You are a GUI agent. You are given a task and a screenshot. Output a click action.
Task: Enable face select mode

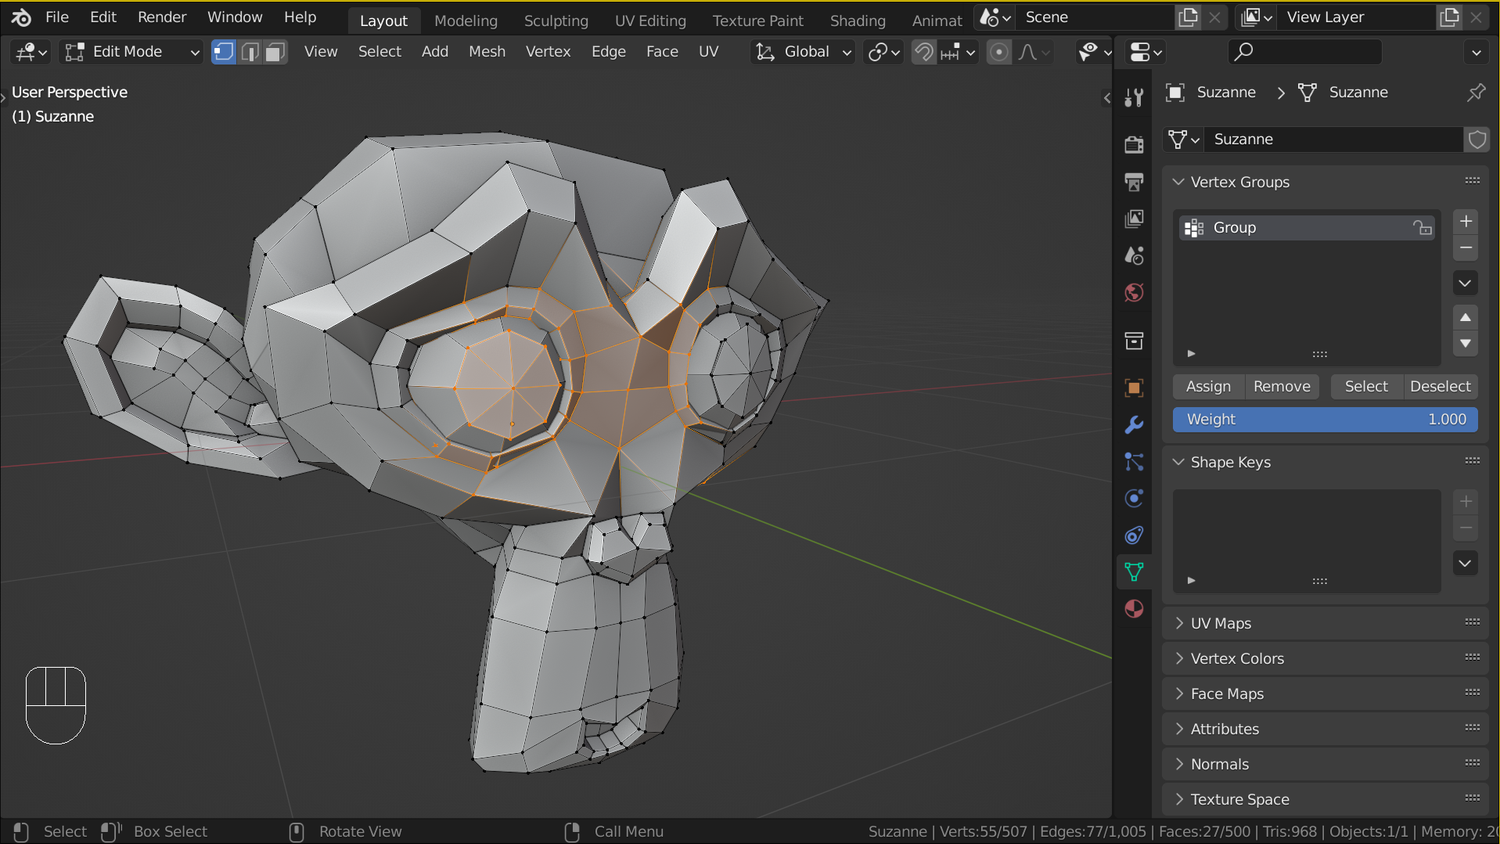pyautogui.click(x=275, y=51)
